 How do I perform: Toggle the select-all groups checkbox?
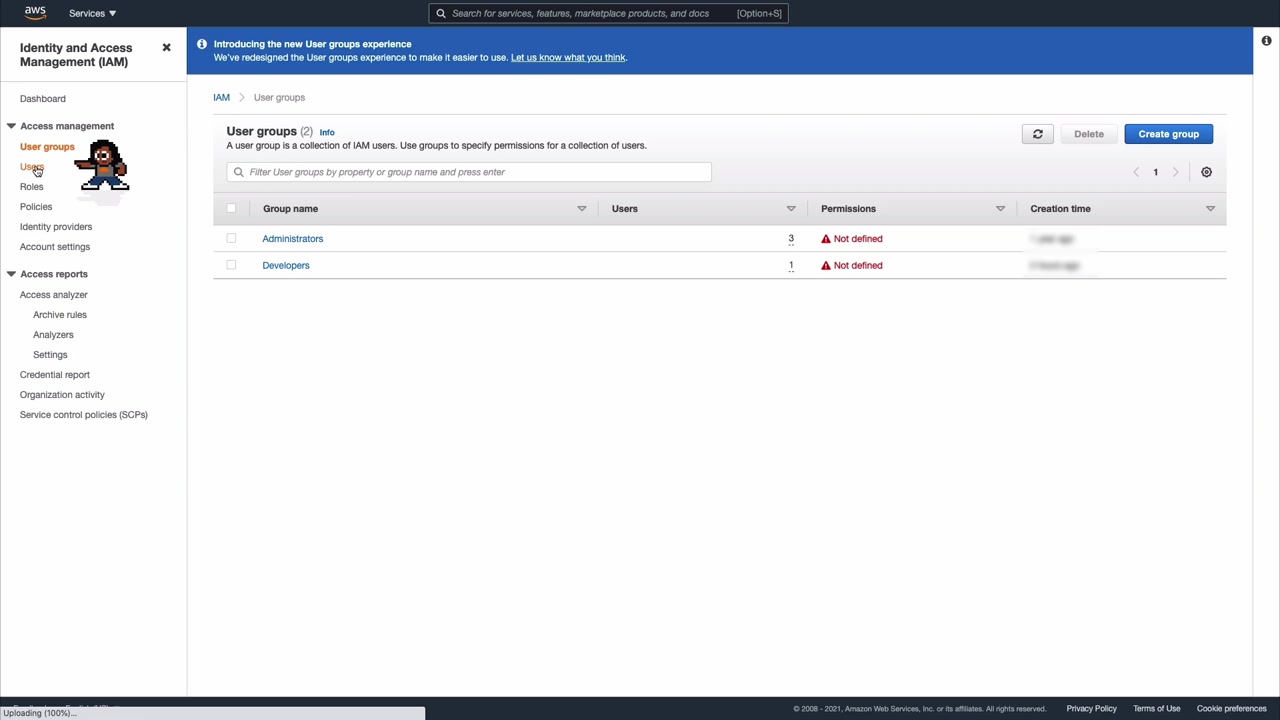tap(231, 208)
